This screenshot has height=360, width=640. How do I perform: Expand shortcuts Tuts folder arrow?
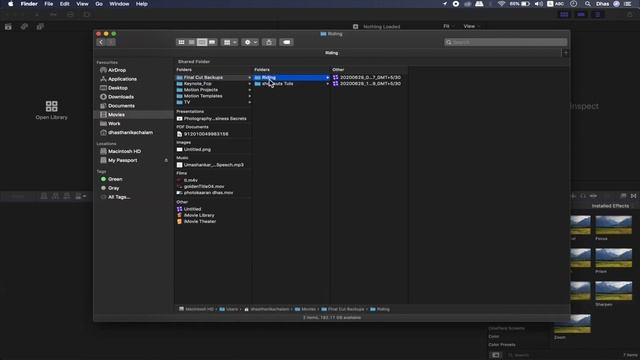click(x=327, y=84)
